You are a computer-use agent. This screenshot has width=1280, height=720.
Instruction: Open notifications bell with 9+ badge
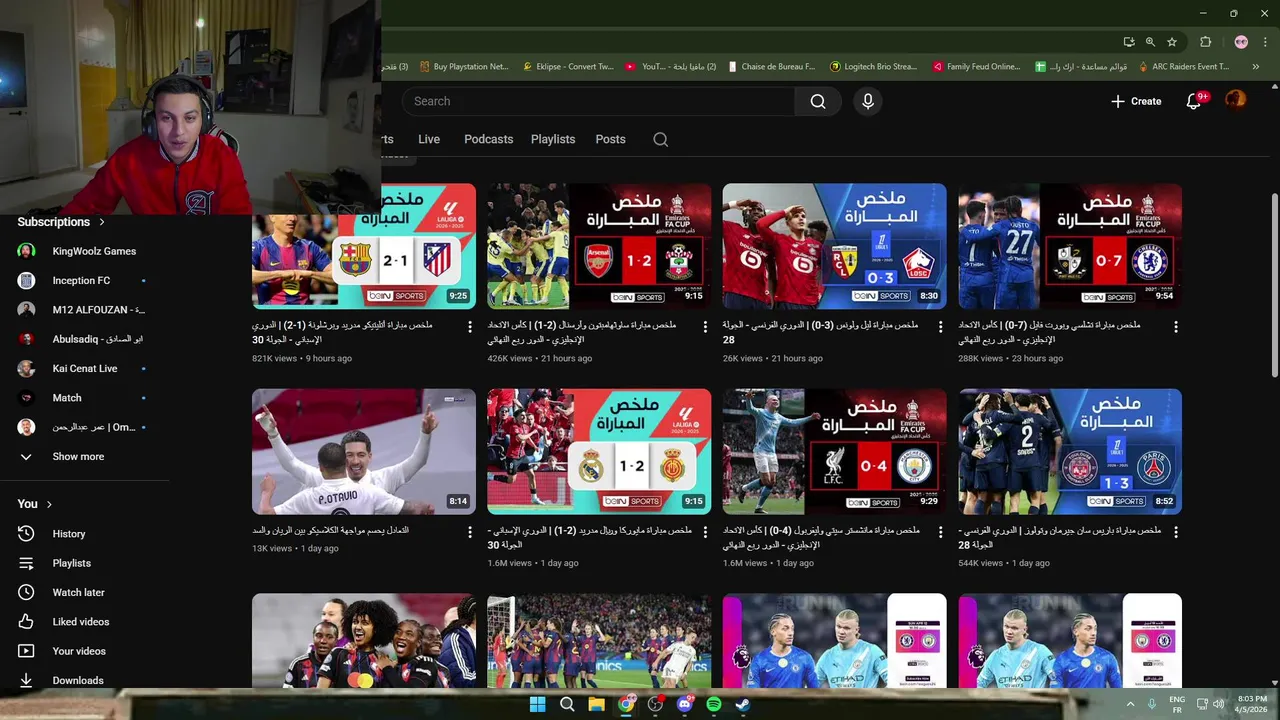click(x=1194, y=101)
